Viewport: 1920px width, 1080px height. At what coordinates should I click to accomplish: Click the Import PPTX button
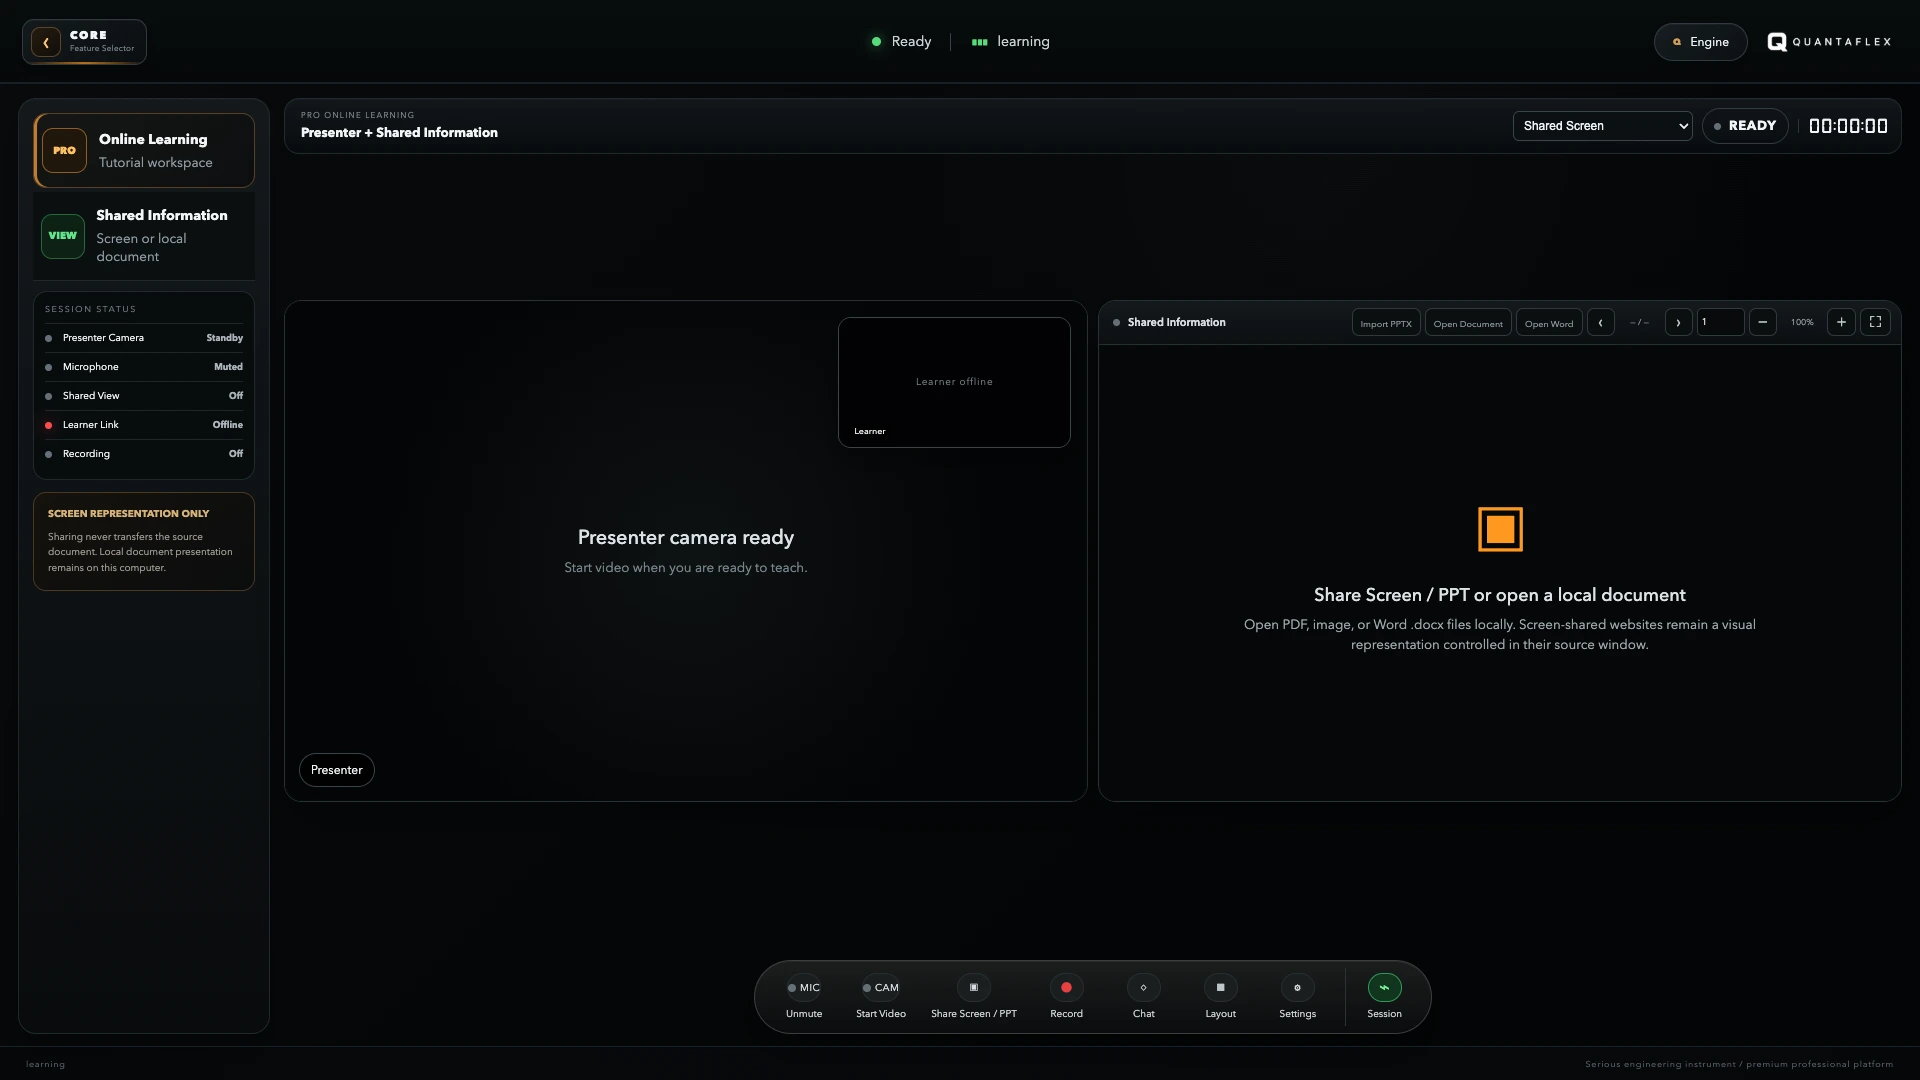(x=1386, y=323)
